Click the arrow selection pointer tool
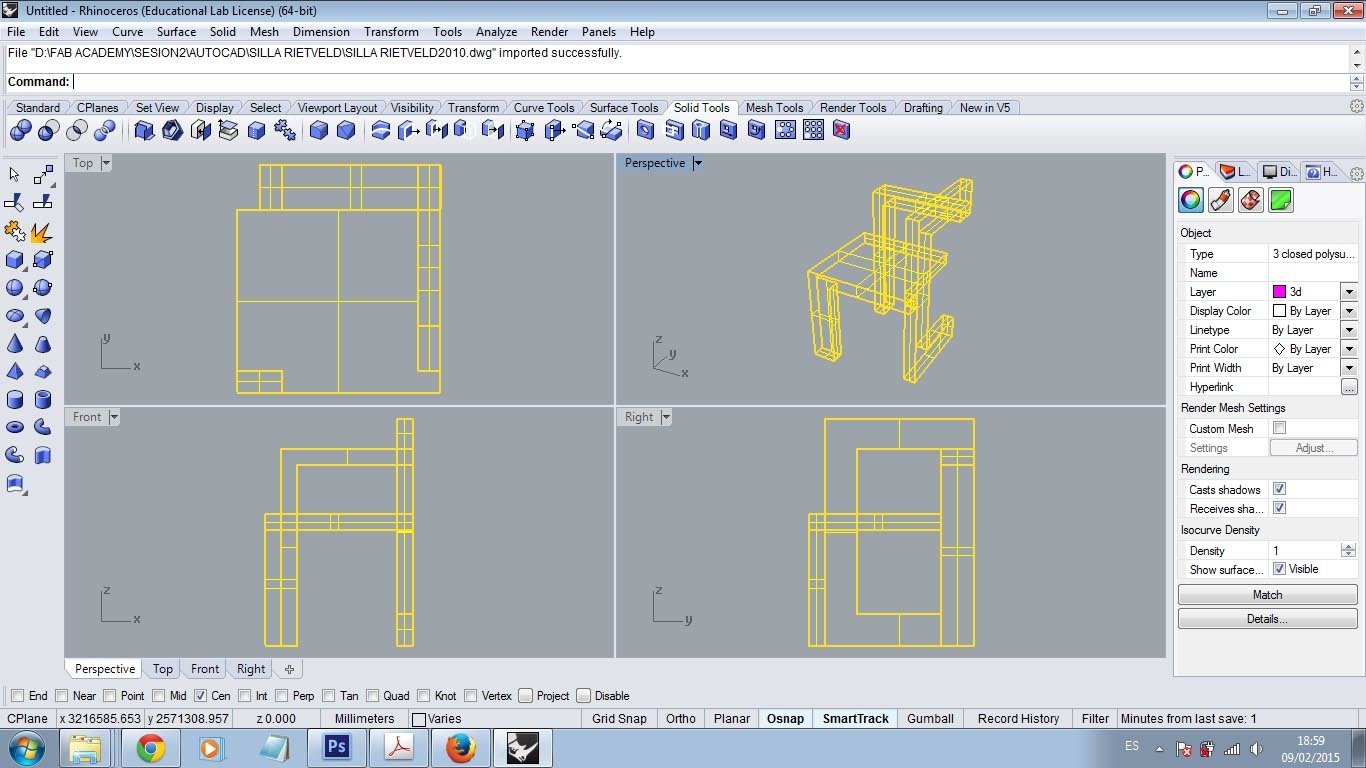1366x768 pixels. pyautogui.click(x=15, y=175)
